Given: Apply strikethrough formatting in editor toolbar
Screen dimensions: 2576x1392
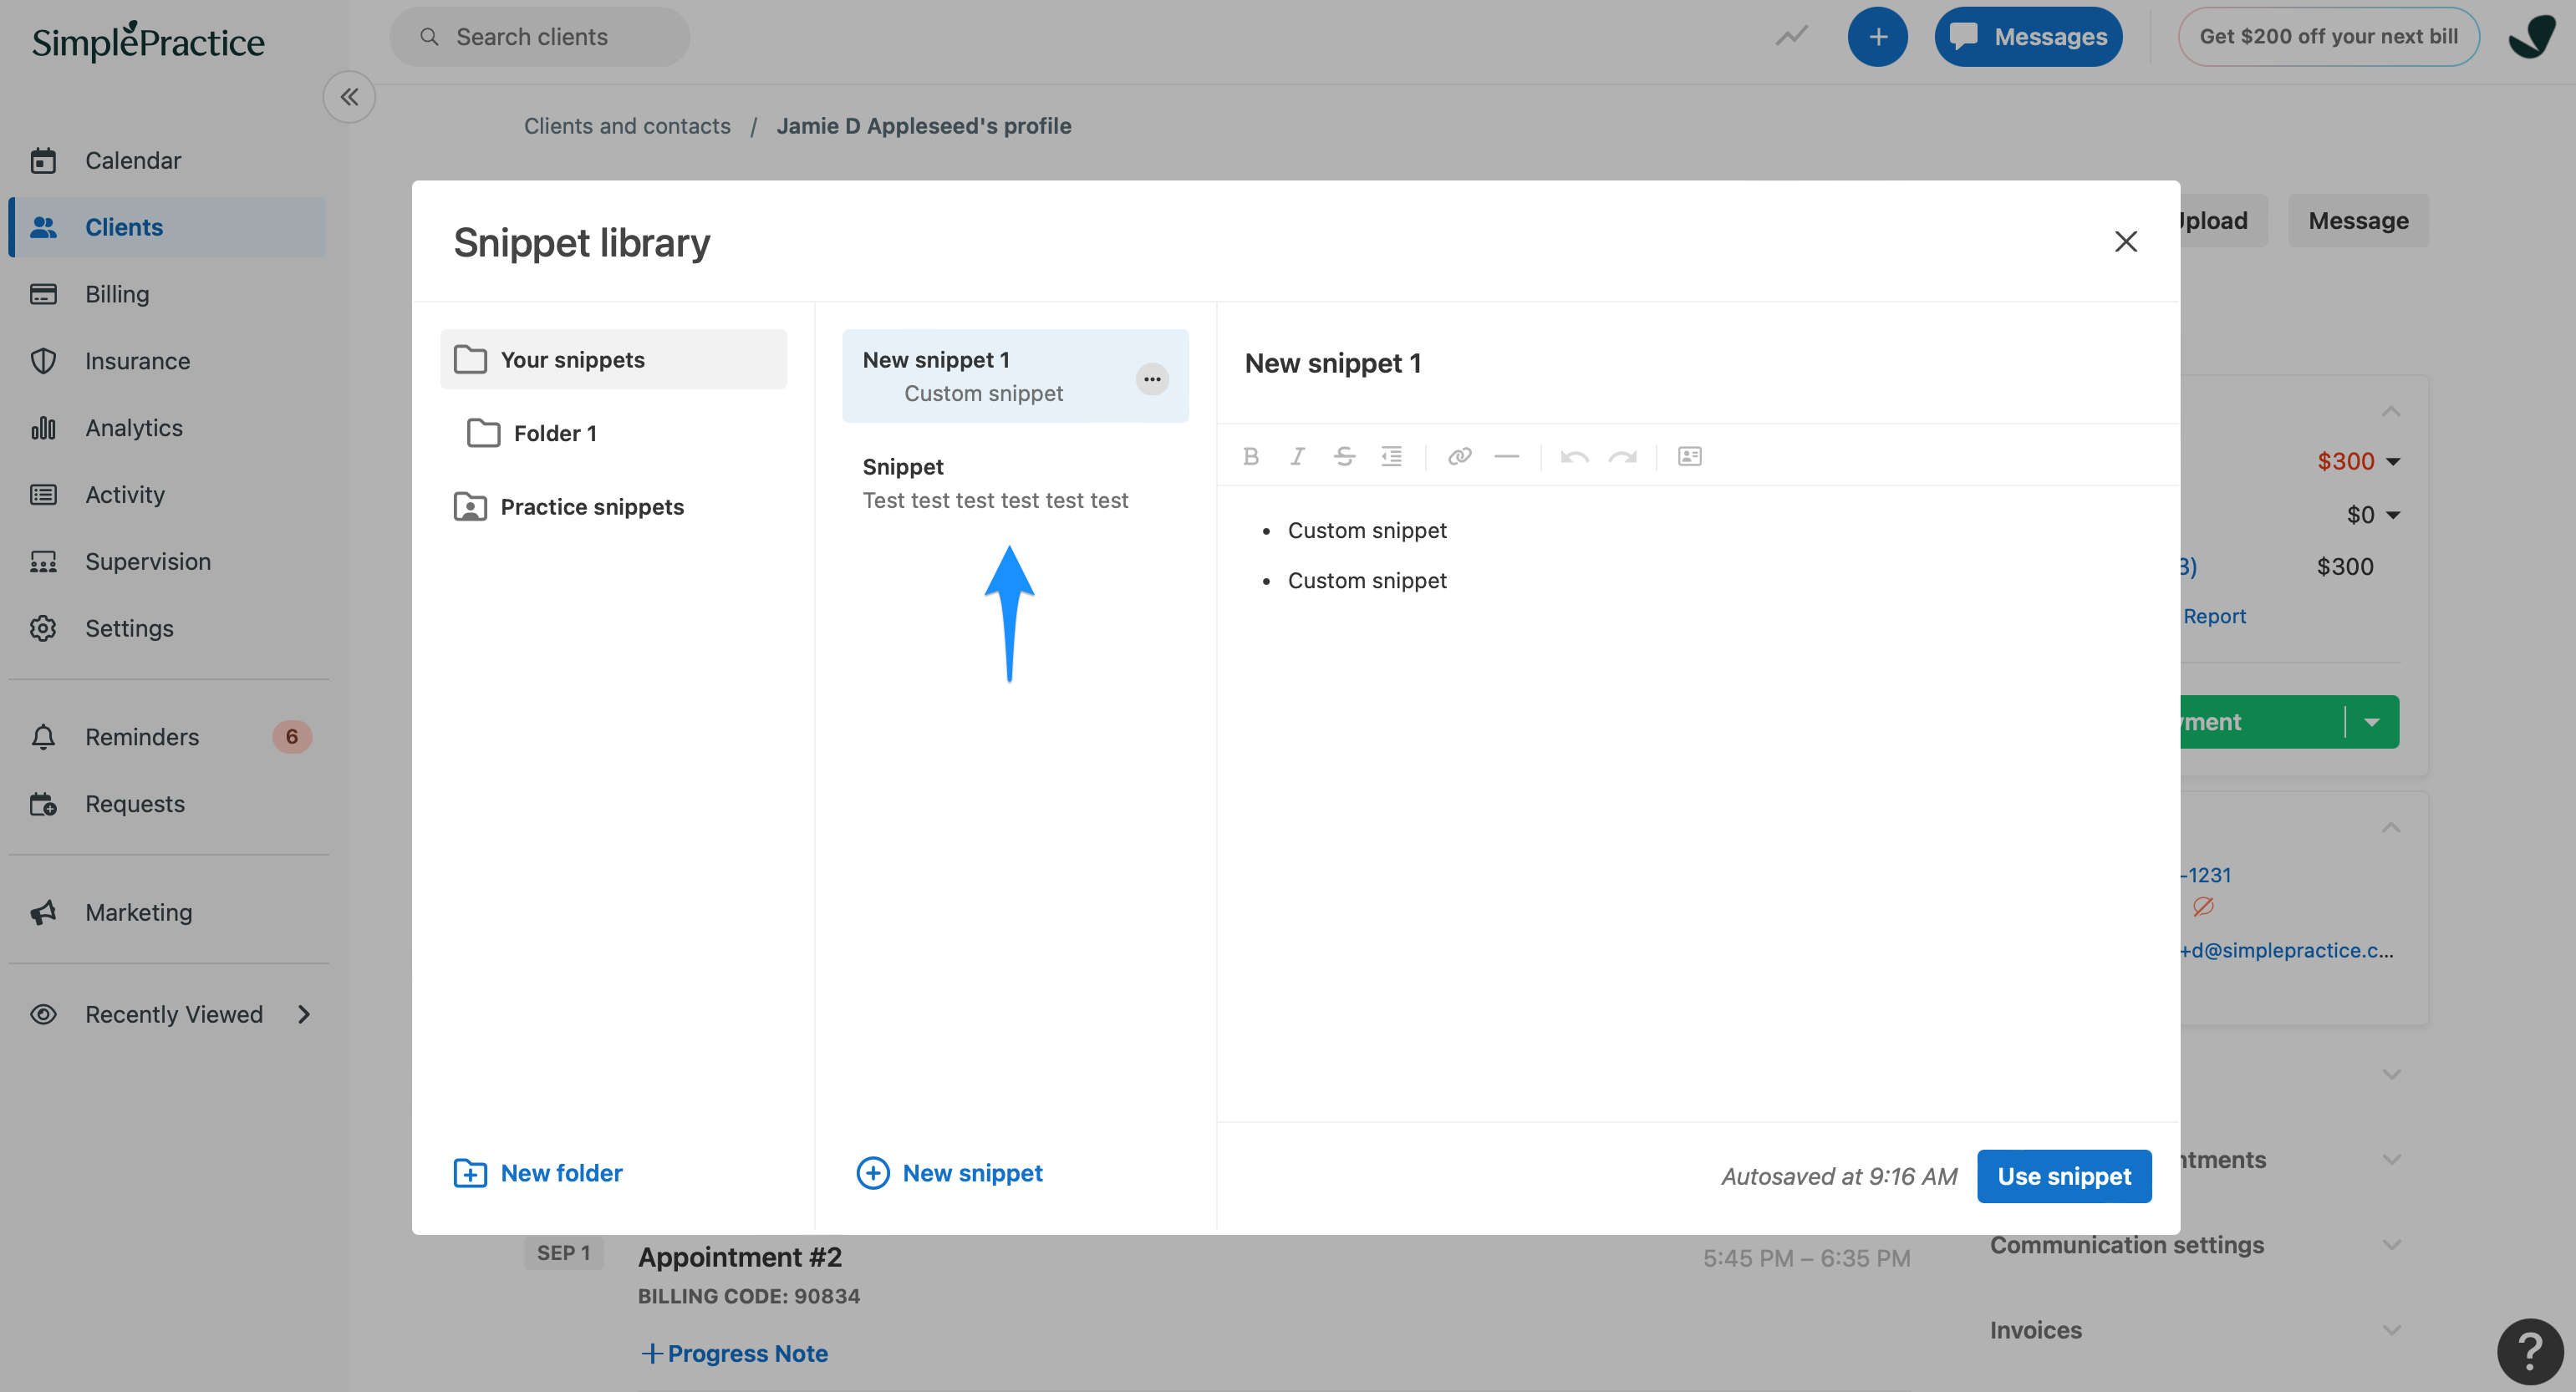Looking at the screenshot, I should (1344, 456).
